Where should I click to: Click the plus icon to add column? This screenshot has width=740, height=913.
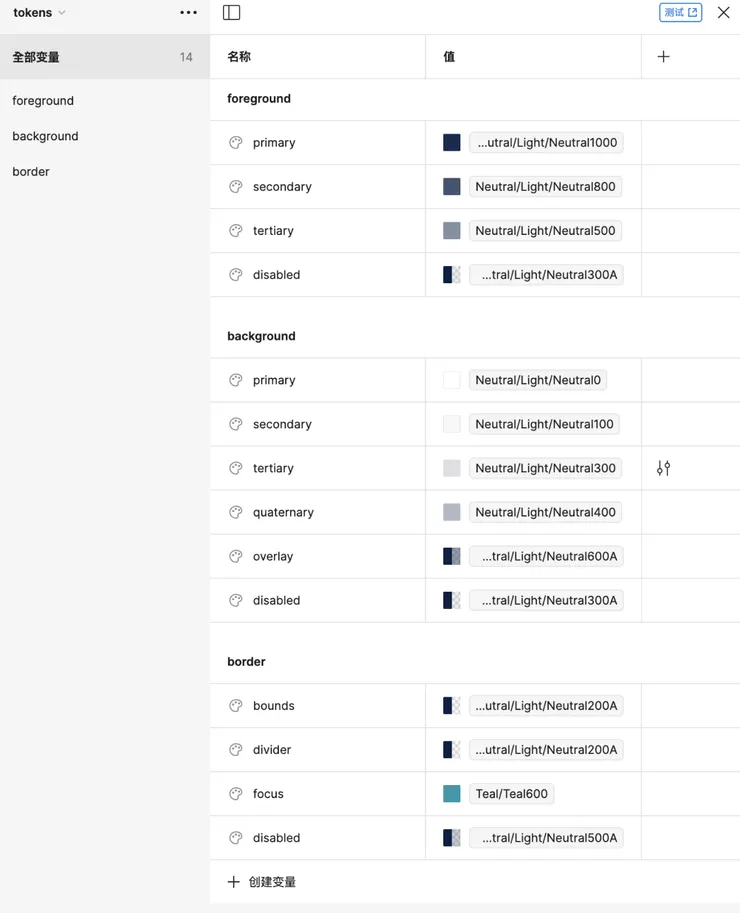click(x=663, y=57)
